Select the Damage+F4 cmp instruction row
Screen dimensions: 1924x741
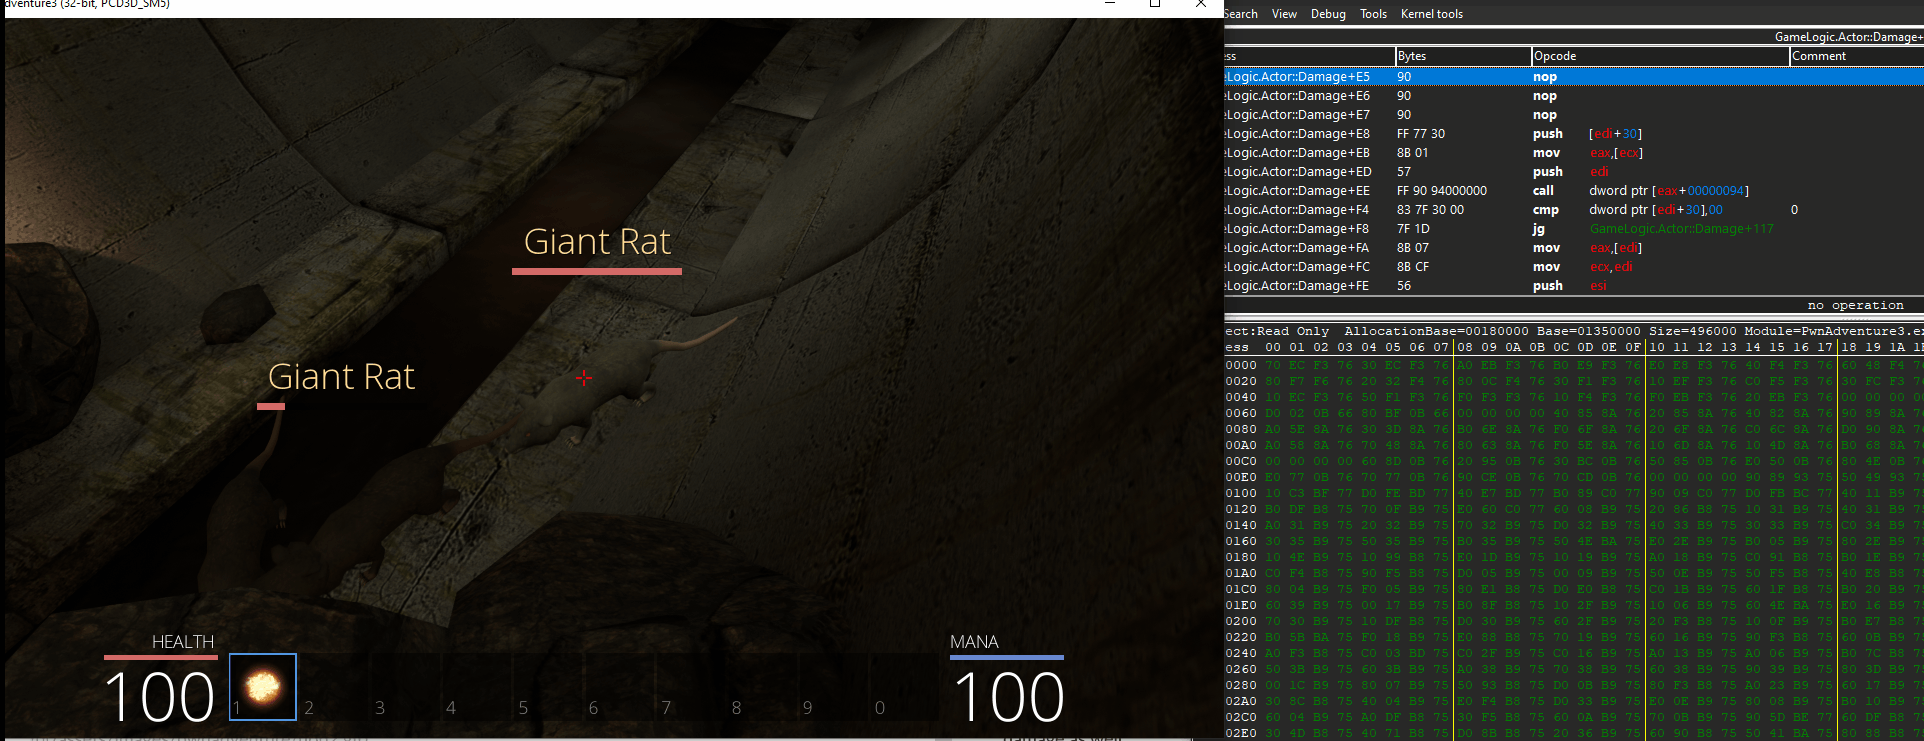[1574, 210]
